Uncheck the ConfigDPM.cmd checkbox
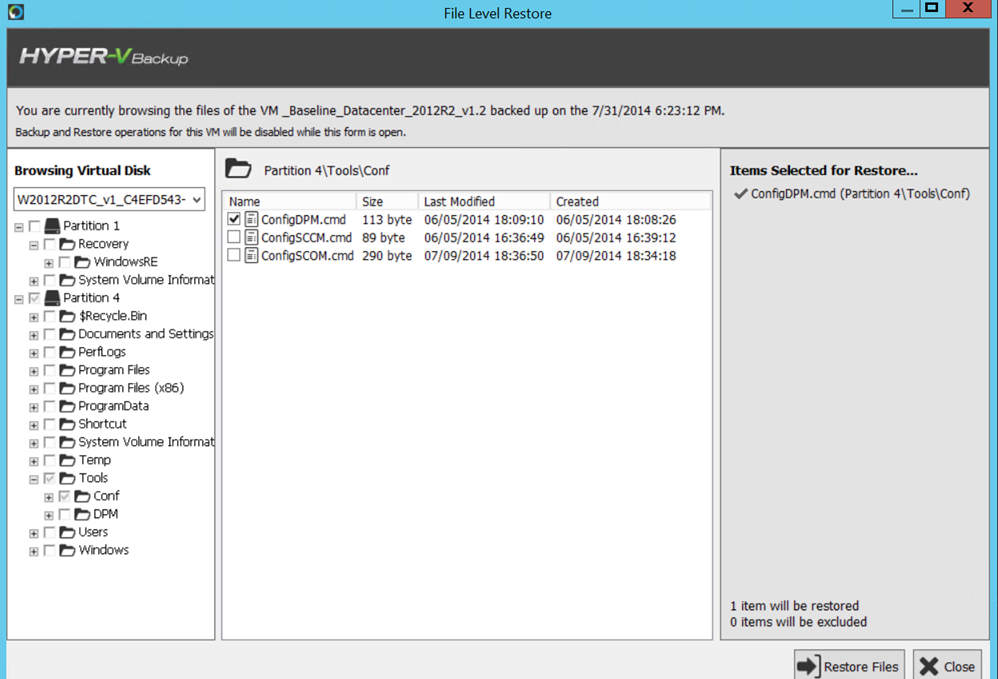The image size is (998, 679). pos(234,219)
